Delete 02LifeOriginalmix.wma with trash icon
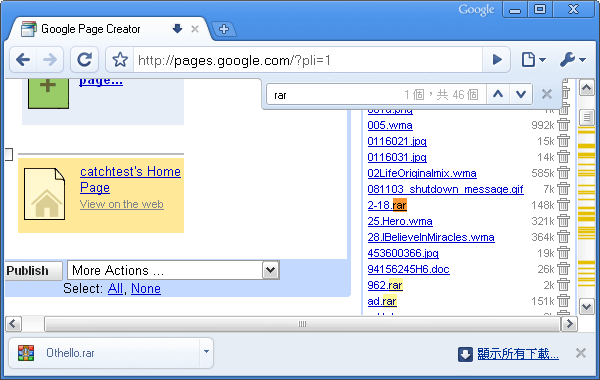Image resolution: width=600 pixels, height=380 pixels. click(563, 173)
